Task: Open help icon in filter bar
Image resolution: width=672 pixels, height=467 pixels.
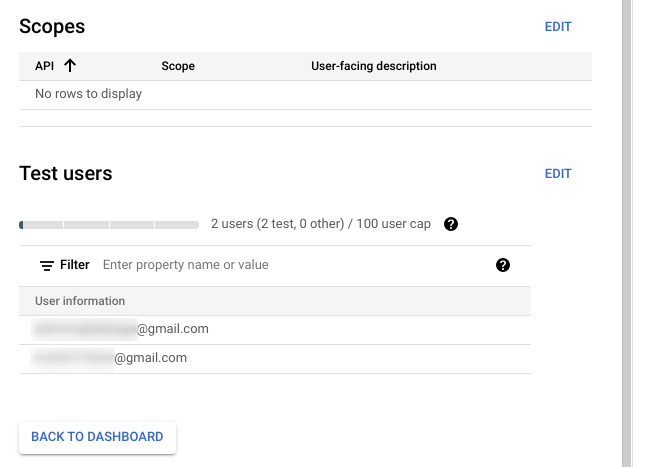Action: [x=503, y=265]
